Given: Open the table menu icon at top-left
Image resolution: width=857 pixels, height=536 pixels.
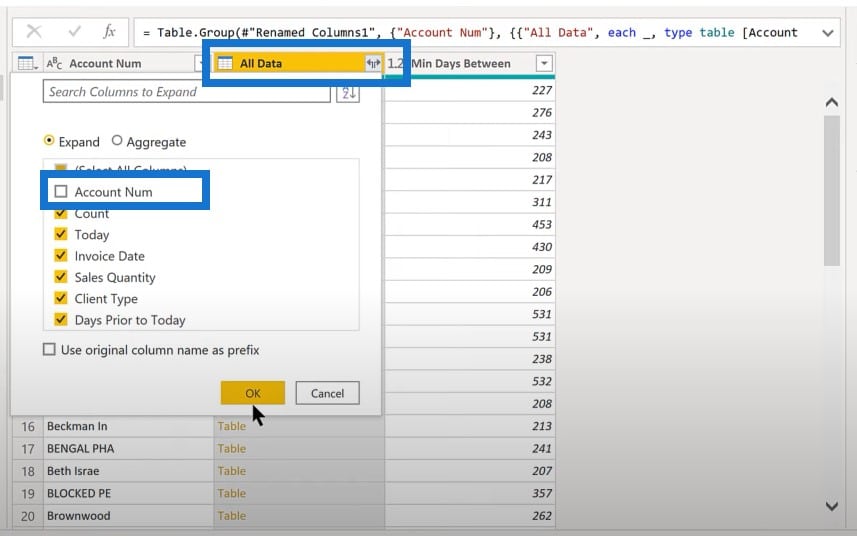Looking at the screenshot, I should click(x=27, y=63).
